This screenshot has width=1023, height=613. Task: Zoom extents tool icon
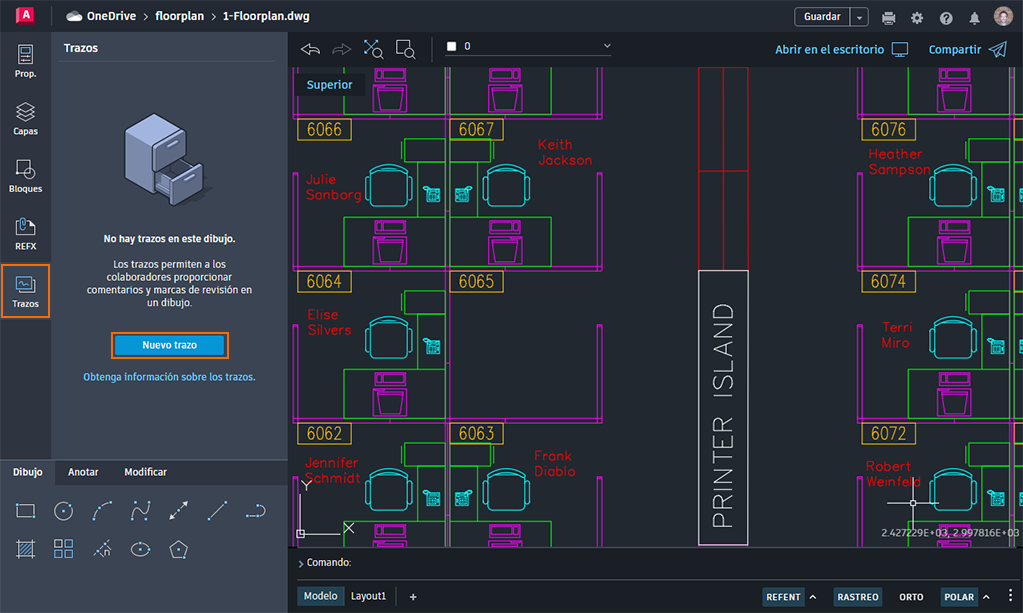click(373, 49)
